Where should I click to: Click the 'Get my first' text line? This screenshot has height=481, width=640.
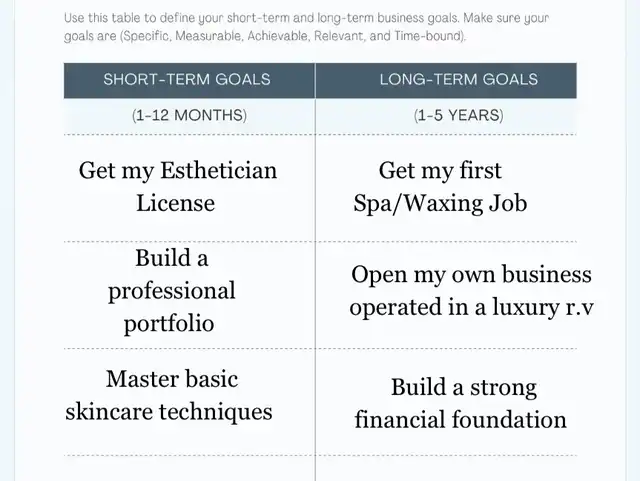(440, 170)
